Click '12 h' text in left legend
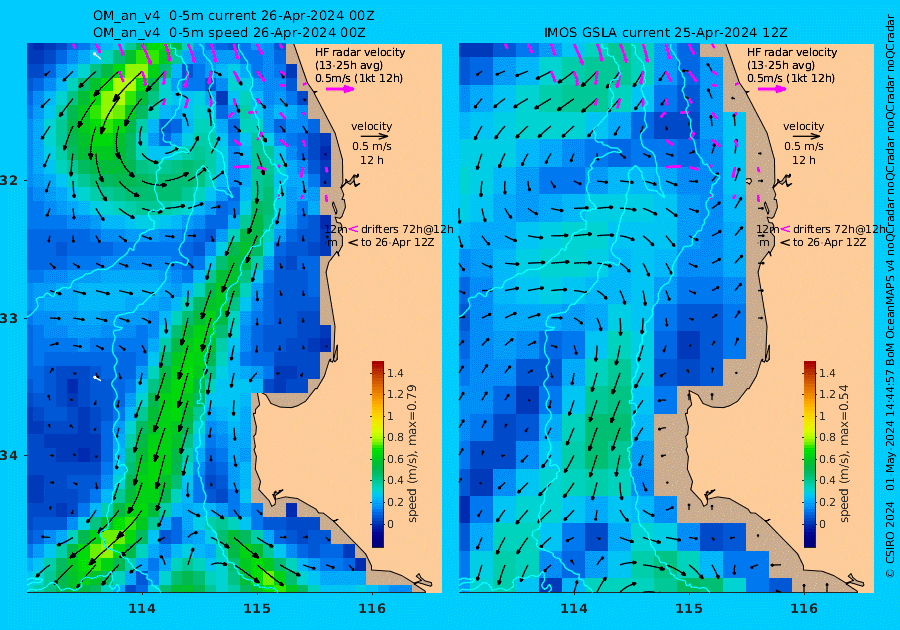This screenshot has height=630, width=900. tap(372, 160)
